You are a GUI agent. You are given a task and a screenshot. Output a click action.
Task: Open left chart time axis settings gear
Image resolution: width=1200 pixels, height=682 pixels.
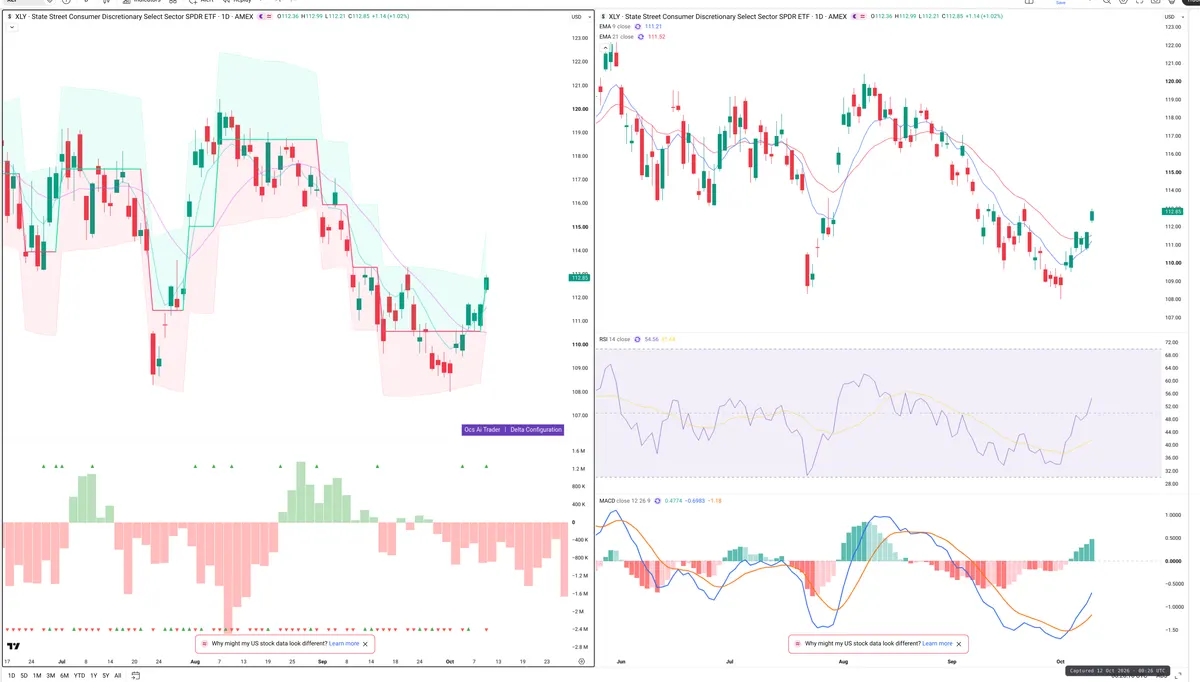point(580,663)
